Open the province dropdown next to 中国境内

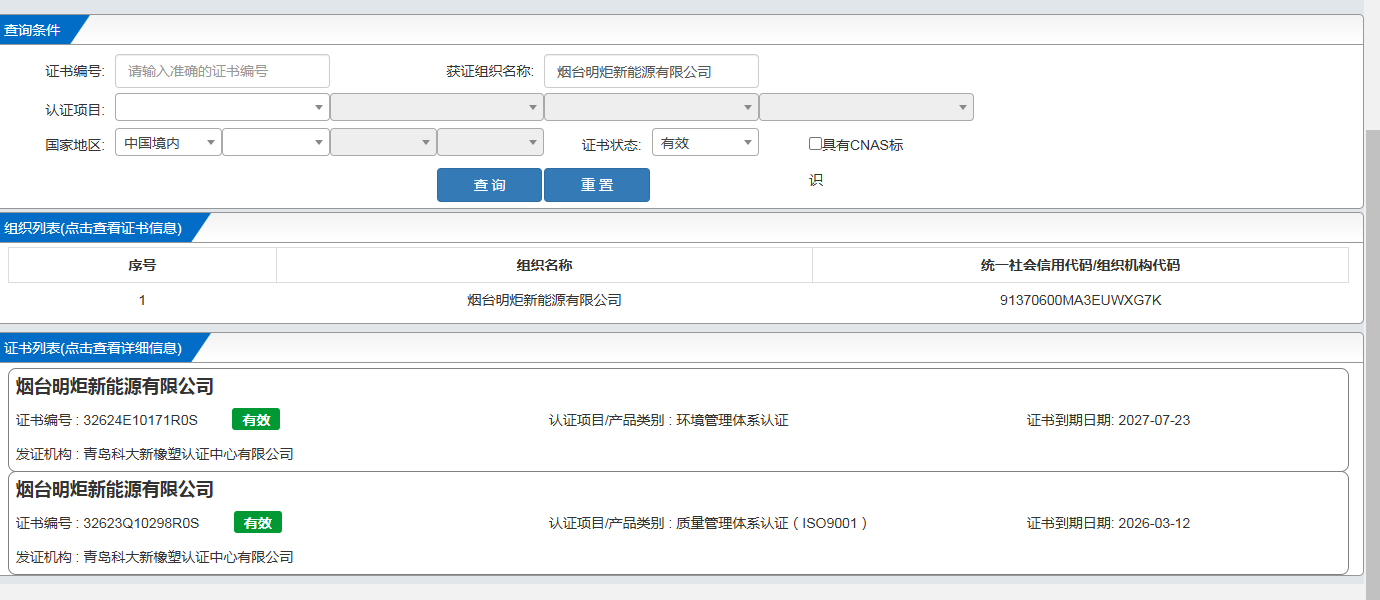(276, 143)
